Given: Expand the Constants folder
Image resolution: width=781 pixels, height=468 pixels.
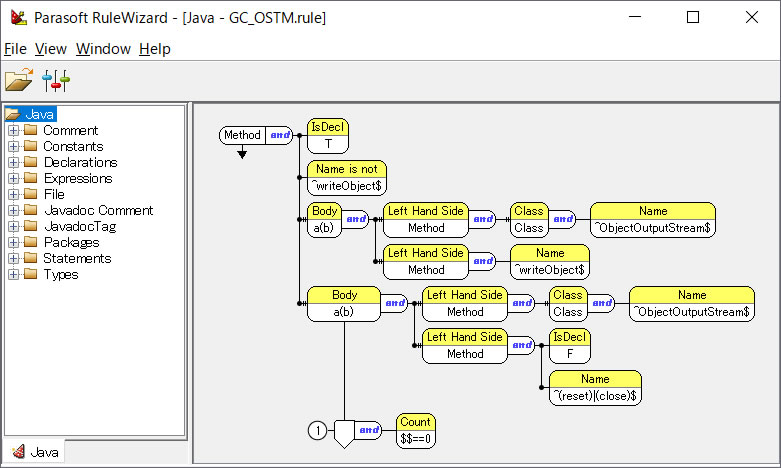Looking at the screenshot, I should click(x=13, y=146).
